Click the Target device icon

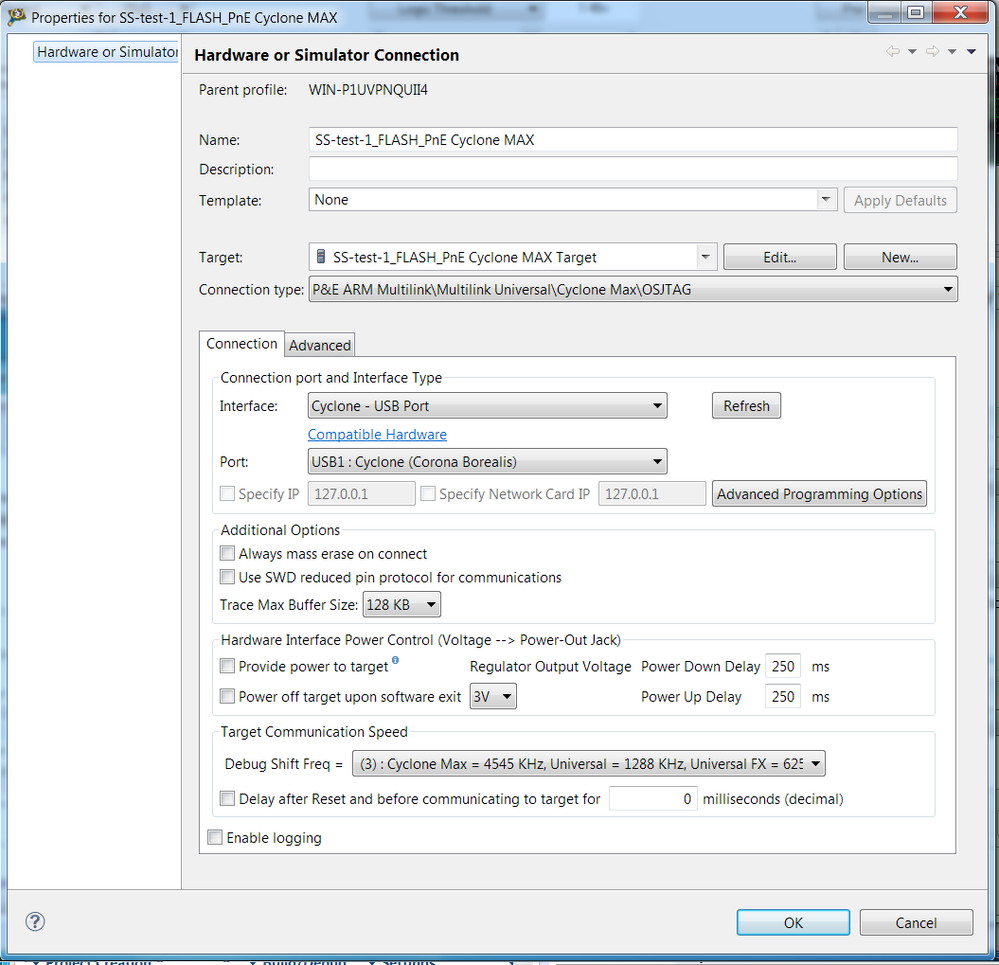pyautogui.click(x=321, y=257)
